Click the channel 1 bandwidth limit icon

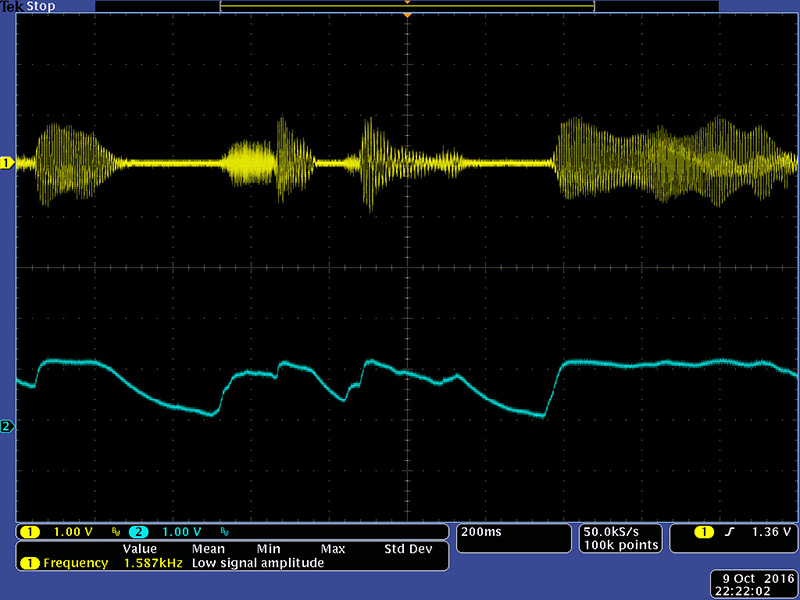point(116,532)
